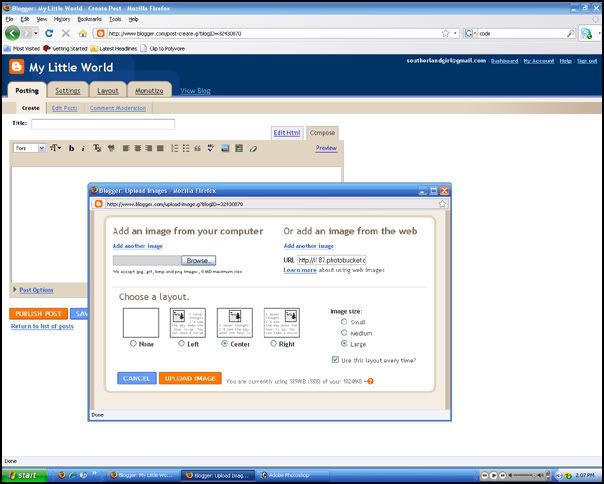Click the post Title input field
This screenshot has height=484, width=604.
point(103,124)
